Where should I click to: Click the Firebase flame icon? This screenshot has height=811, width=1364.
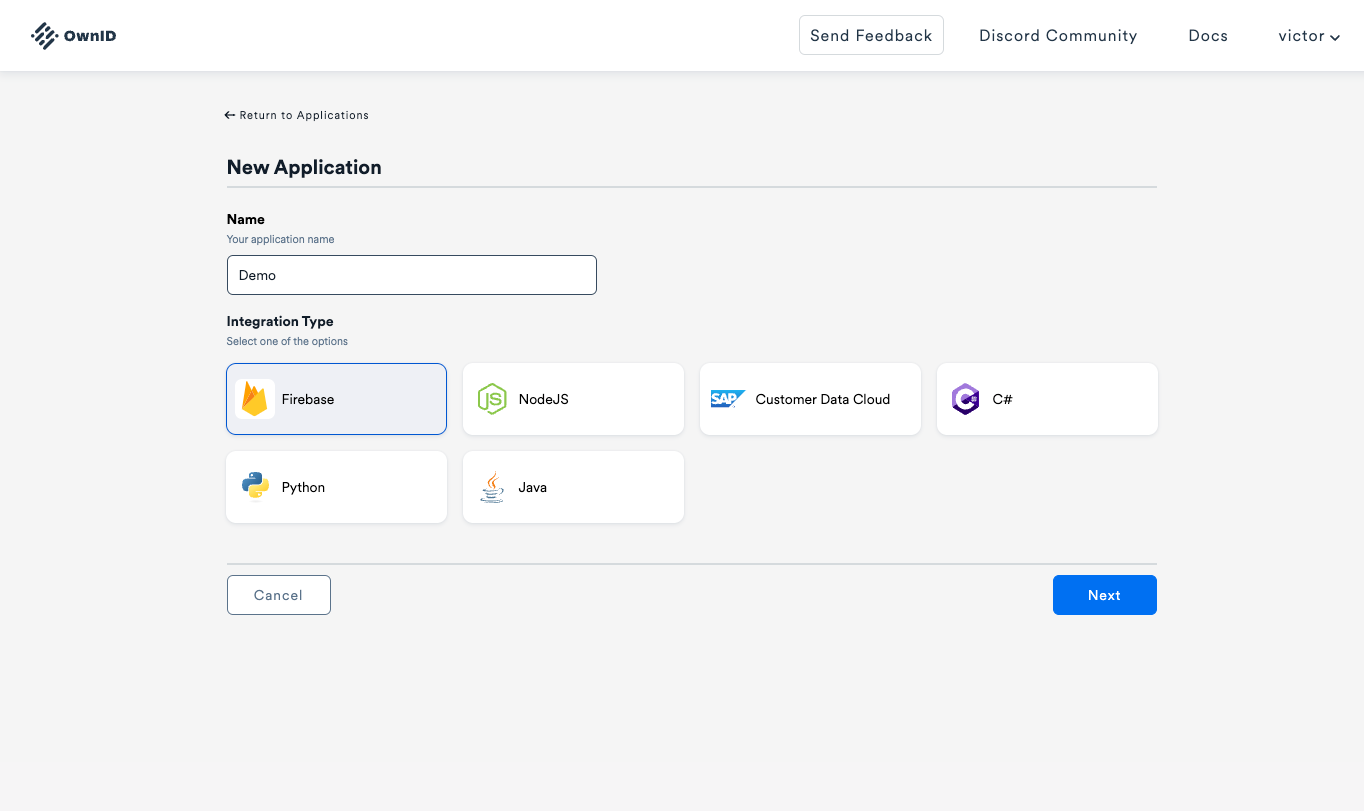click(x=255, y=399)
